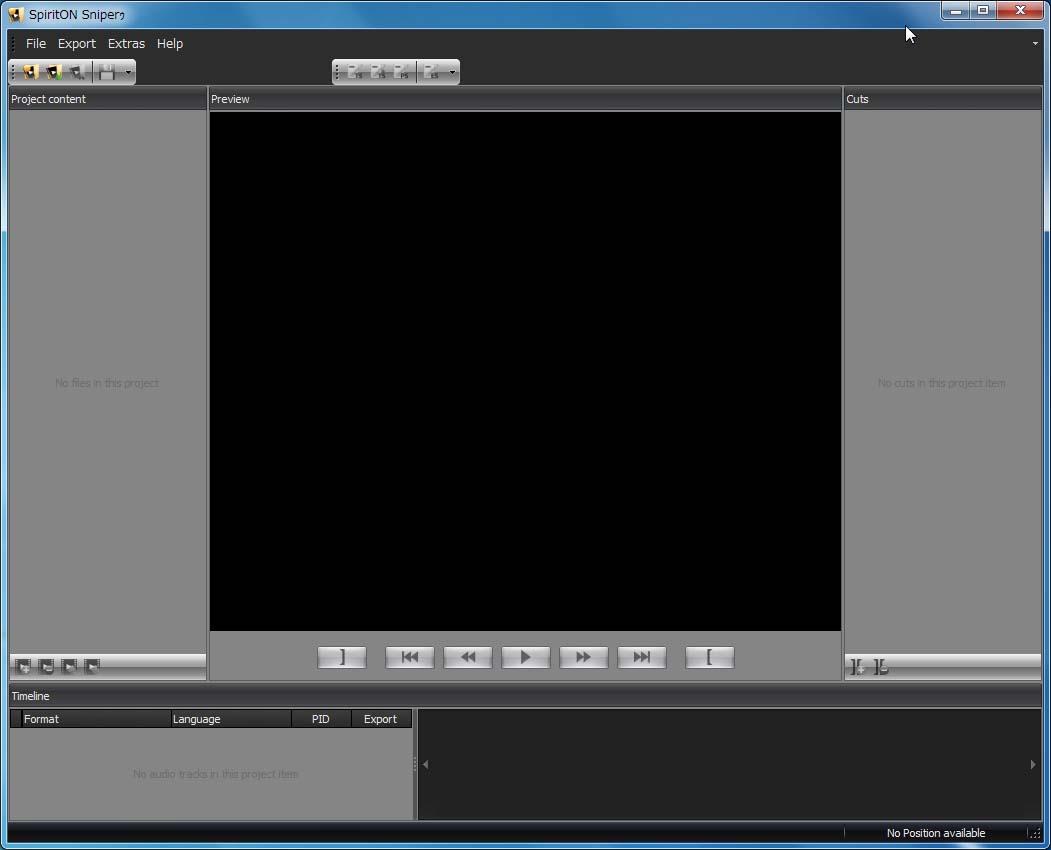The height and width of the screenshot is (850, 1051).
Task: Open the export toolbar dropdown arrow
Action: (x=452, y=72)
